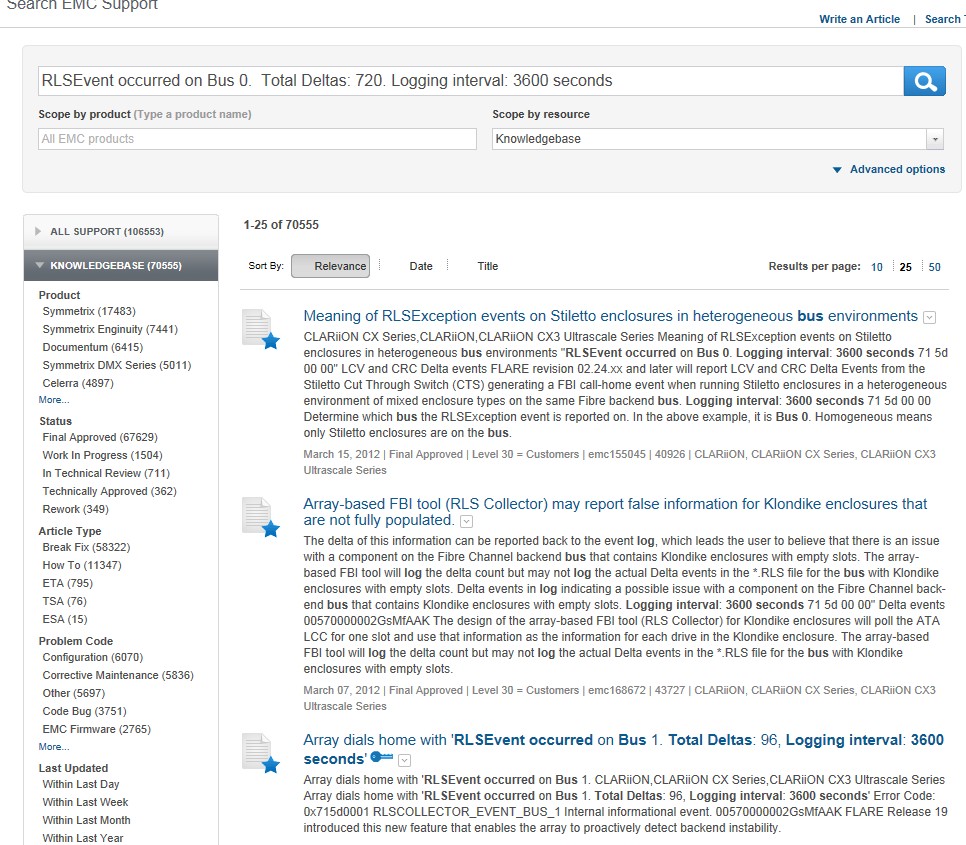This screenshot has width=966, height=845.
Task: Filter problem code Configuration (6070)
Action: pyautogui.click(x=92, y=657)
